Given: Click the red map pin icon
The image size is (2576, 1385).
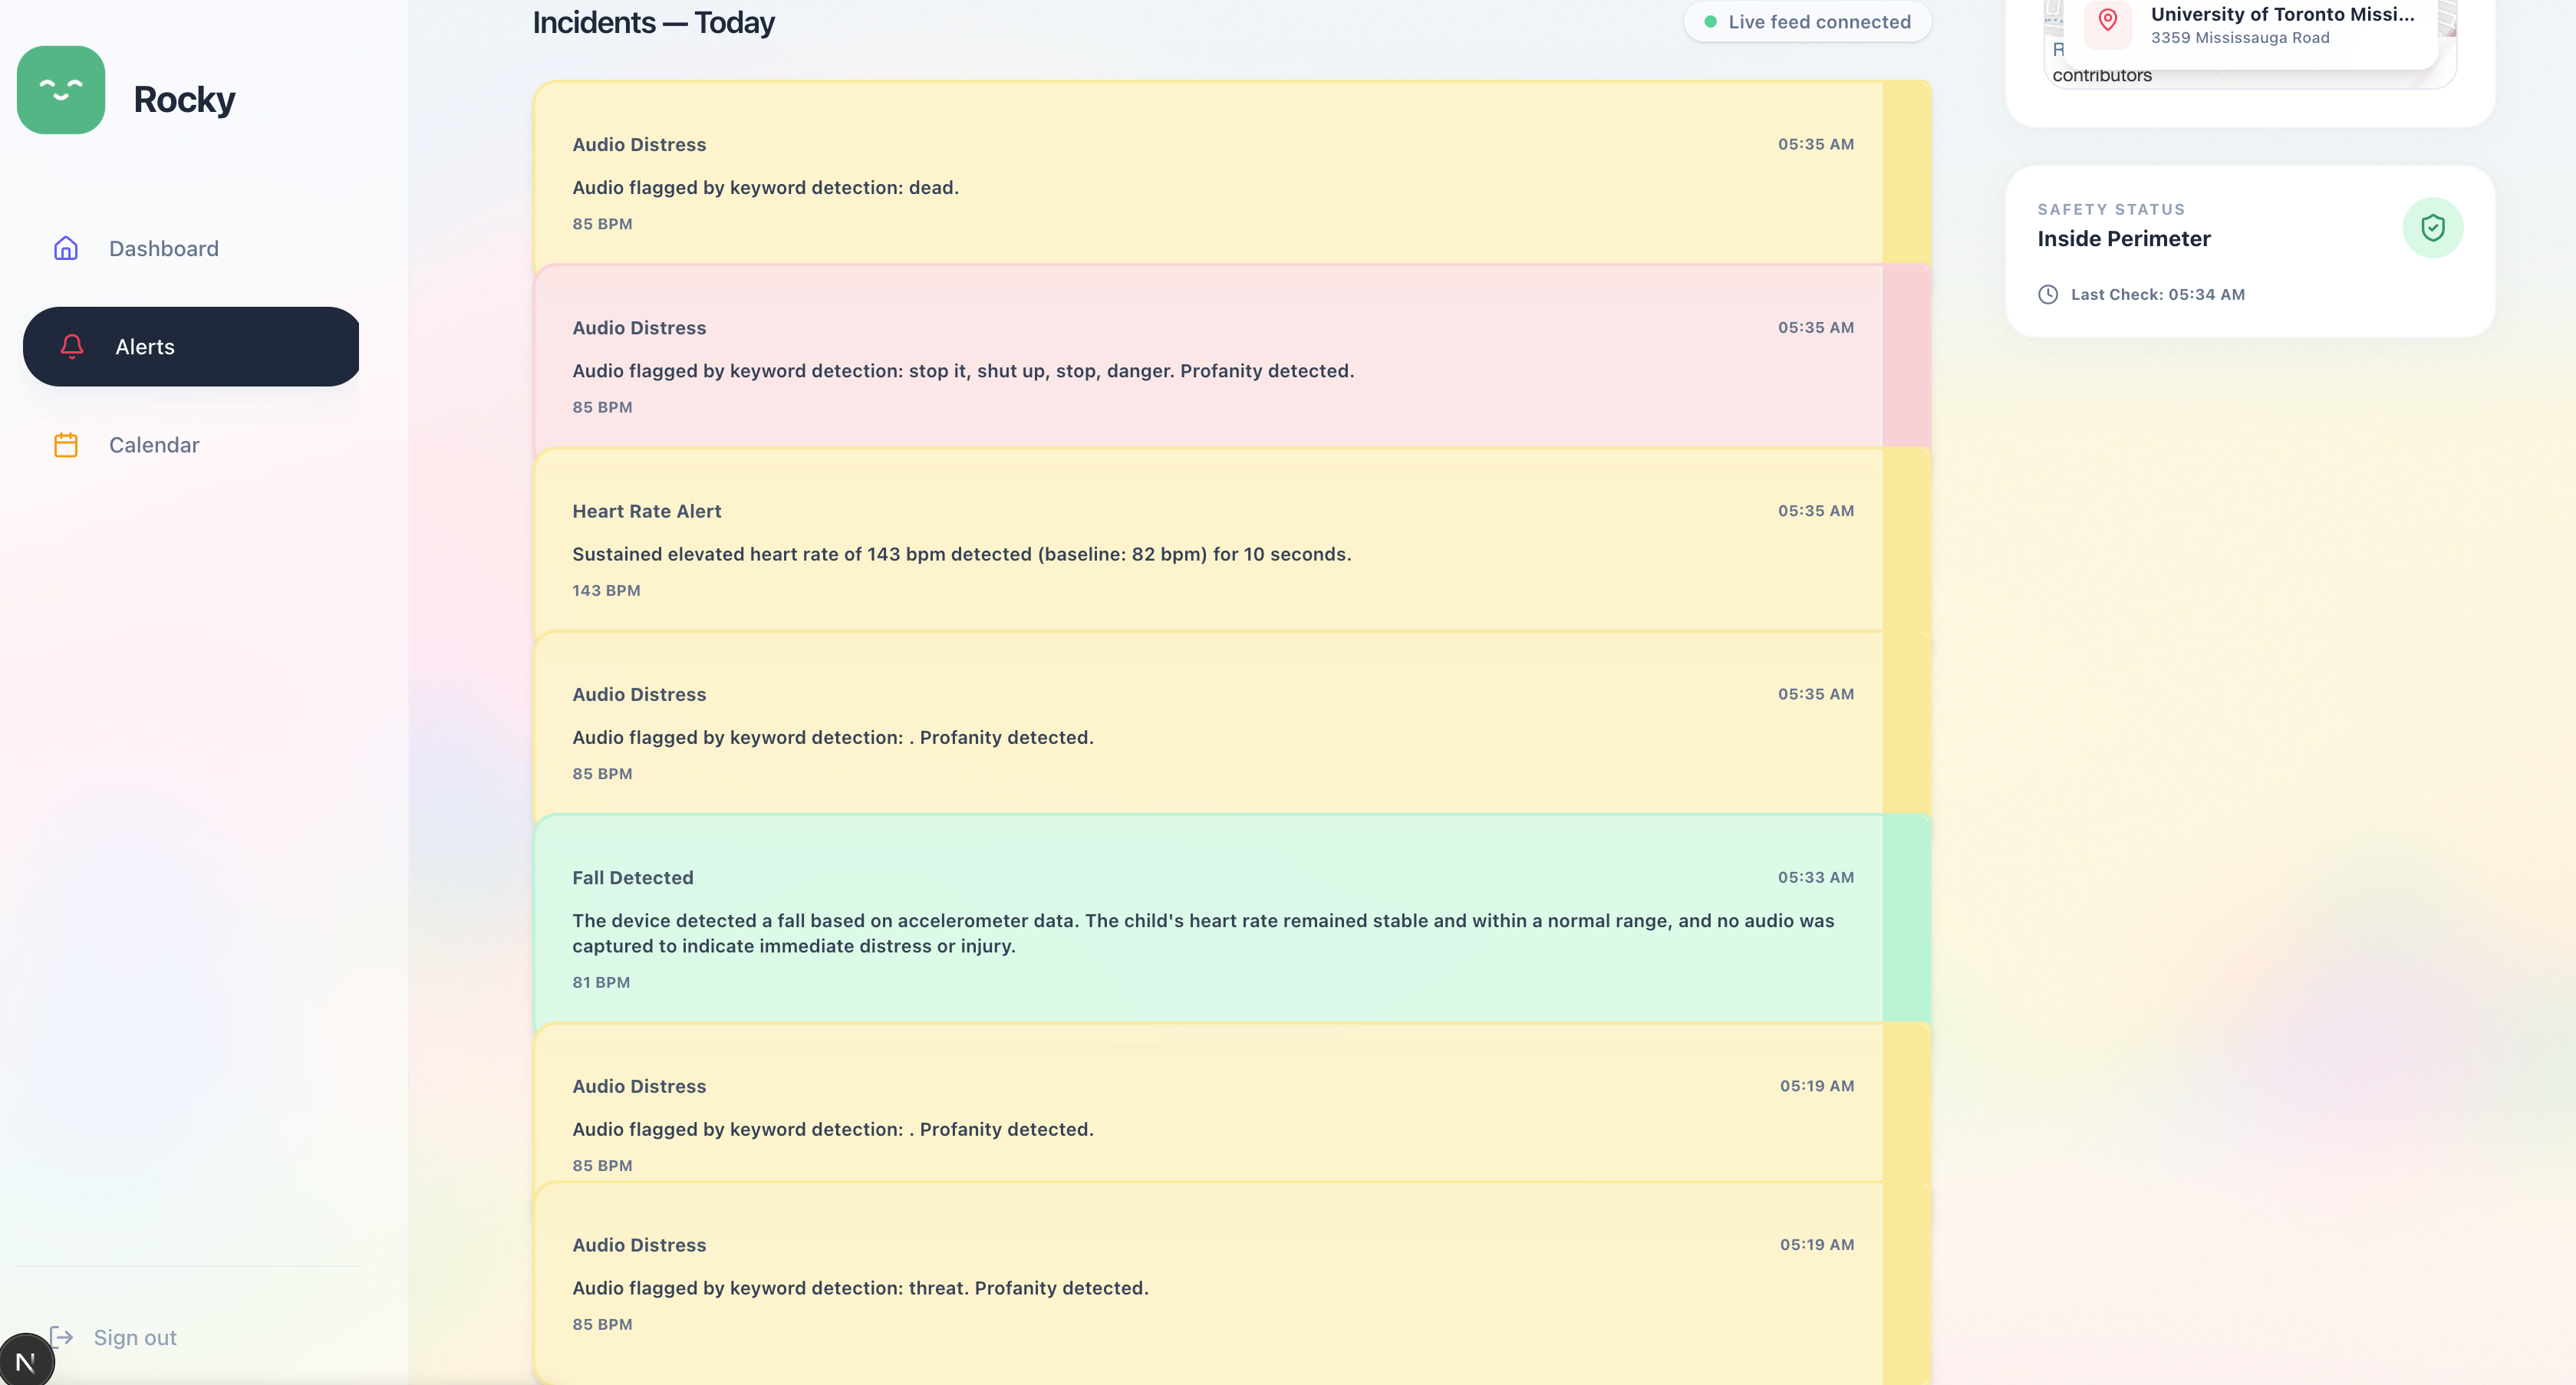Looking at the screenshot, I should click(2107, 20).
